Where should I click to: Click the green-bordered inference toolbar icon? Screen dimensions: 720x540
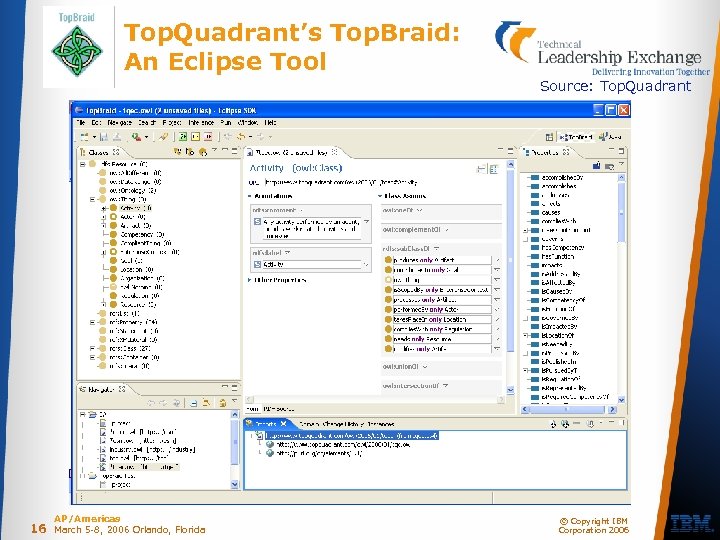(183, 136)
